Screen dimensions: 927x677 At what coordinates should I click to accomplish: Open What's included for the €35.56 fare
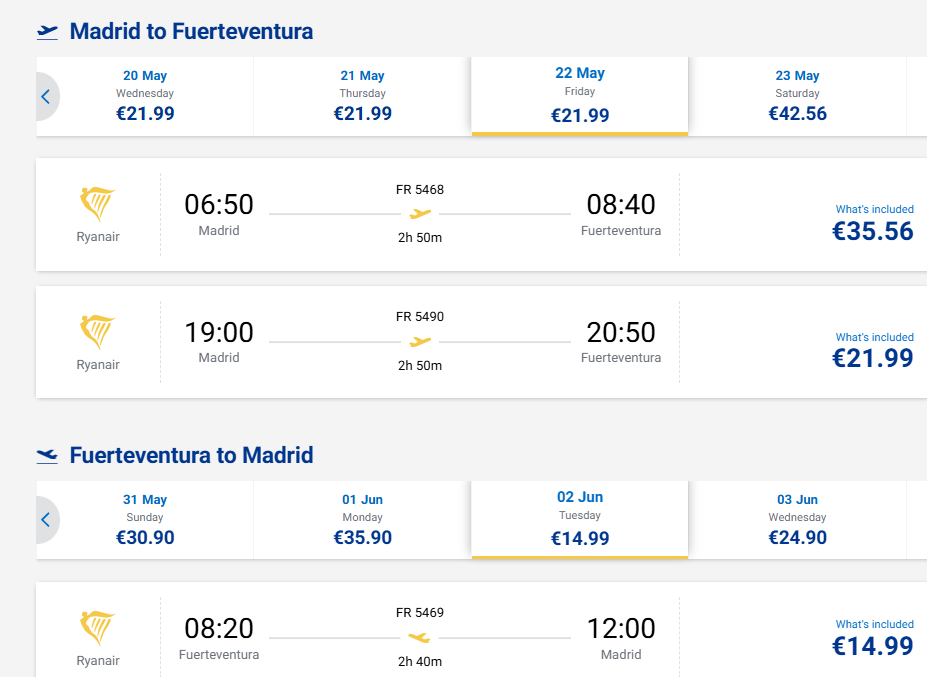point(874,209)
